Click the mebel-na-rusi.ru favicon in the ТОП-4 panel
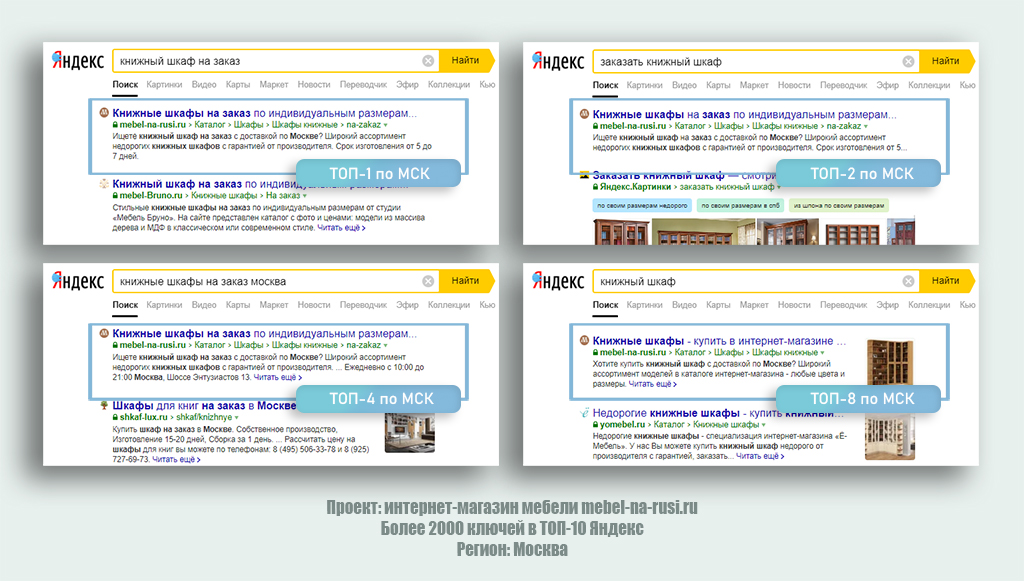The image size is (1024, 581). [x=104, y=333]
